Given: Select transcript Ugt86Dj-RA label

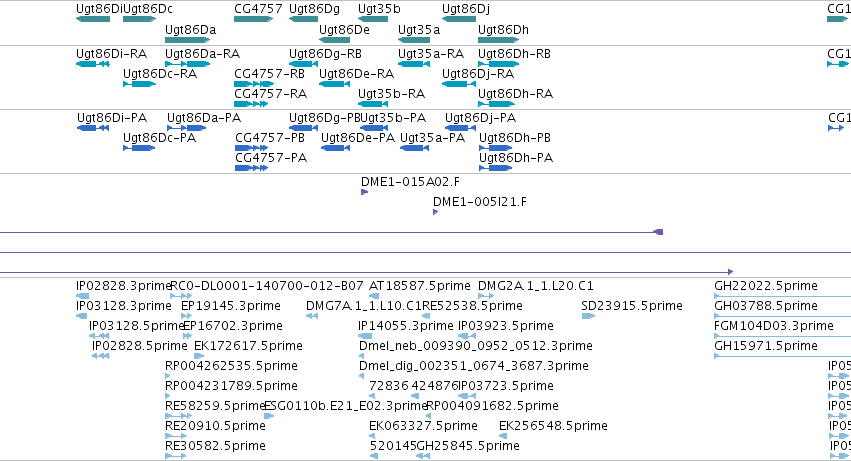Looking at the screenshot, I should click(478, 74).
